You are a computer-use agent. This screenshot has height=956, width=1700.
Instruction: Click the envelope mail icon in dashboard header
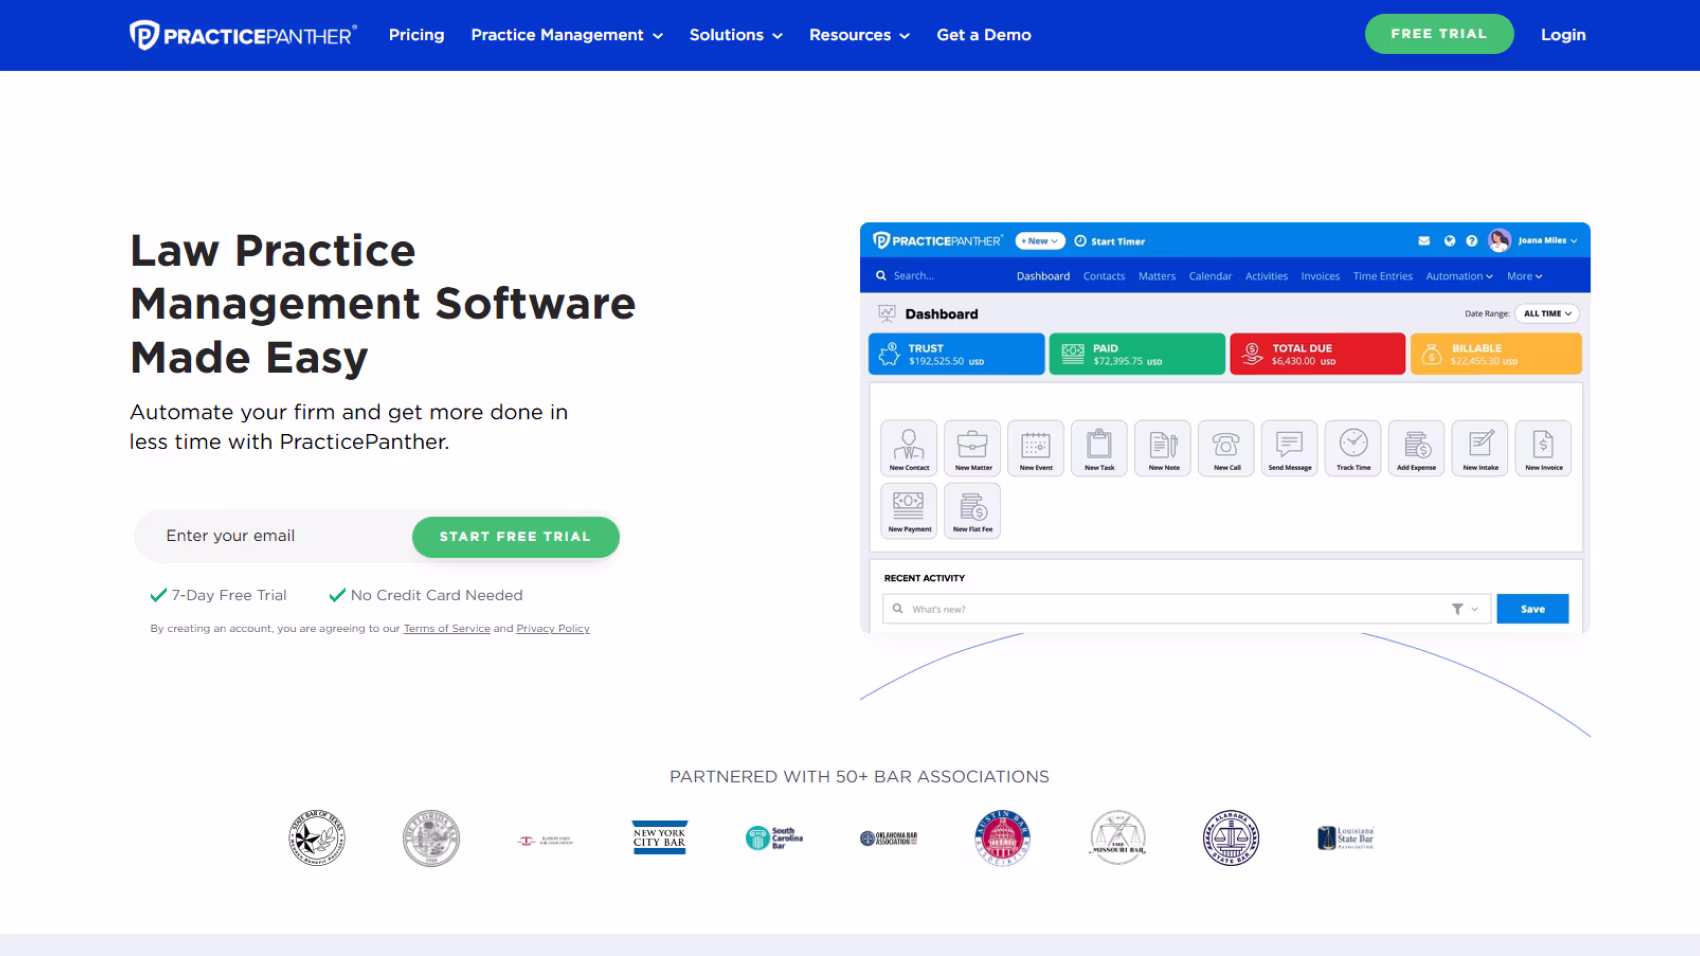pos(1424,241)
